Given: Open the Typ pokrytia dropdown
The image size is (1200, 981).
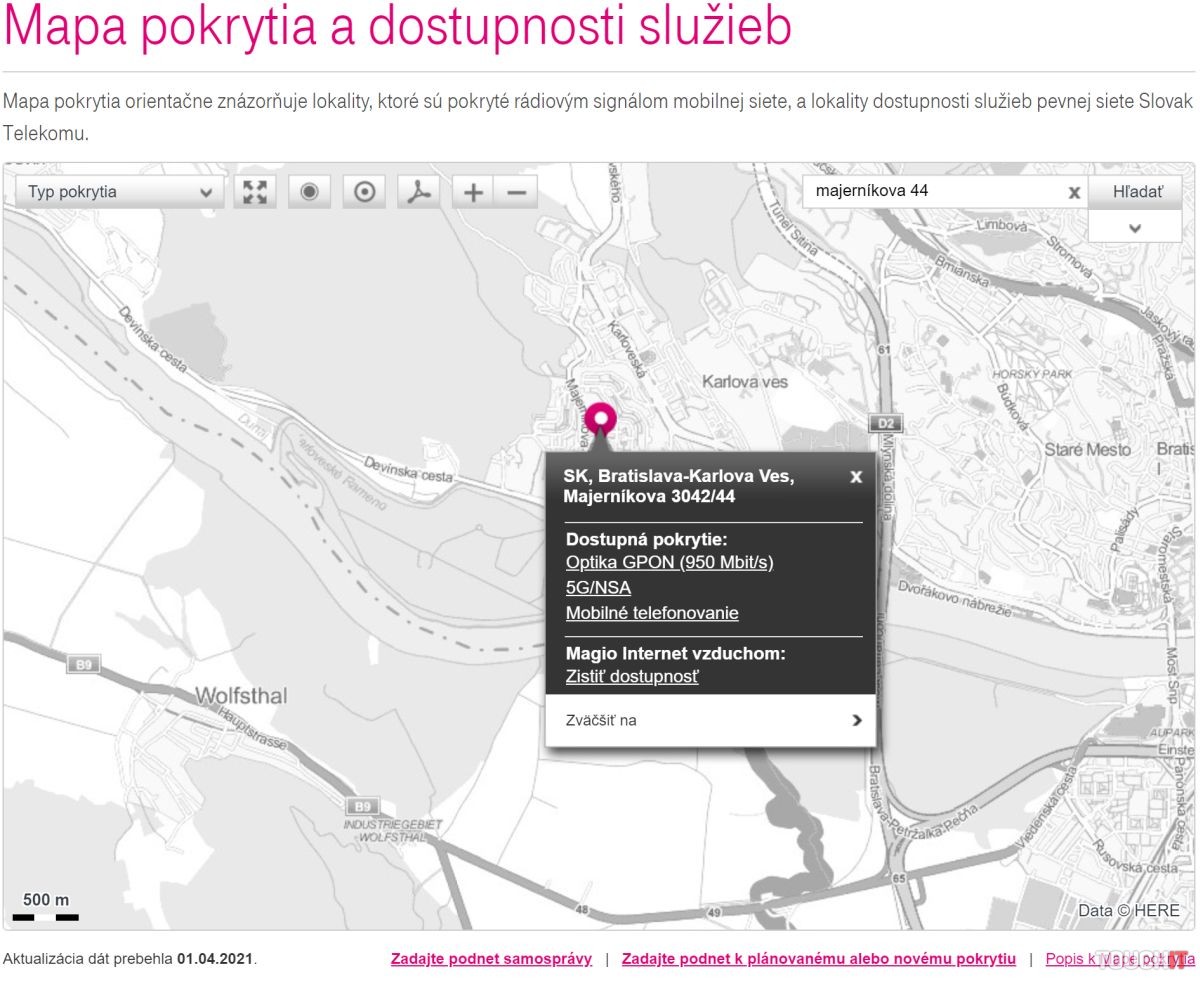Looking at the screenshot, I should click(120, 192).
